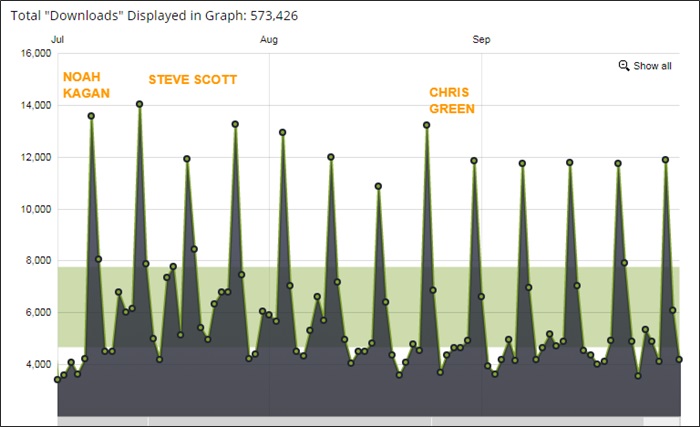700x427 pixels.
Task: Click peak data point below NOAH KAGAN label
Action: coord(91,116)
